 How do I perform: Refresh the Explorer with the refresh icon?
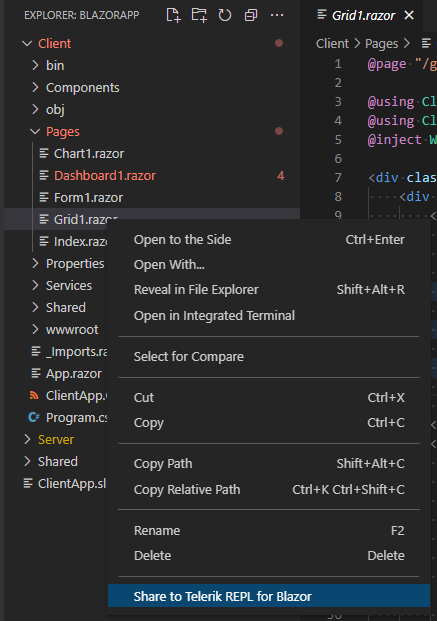pos(225,15)
